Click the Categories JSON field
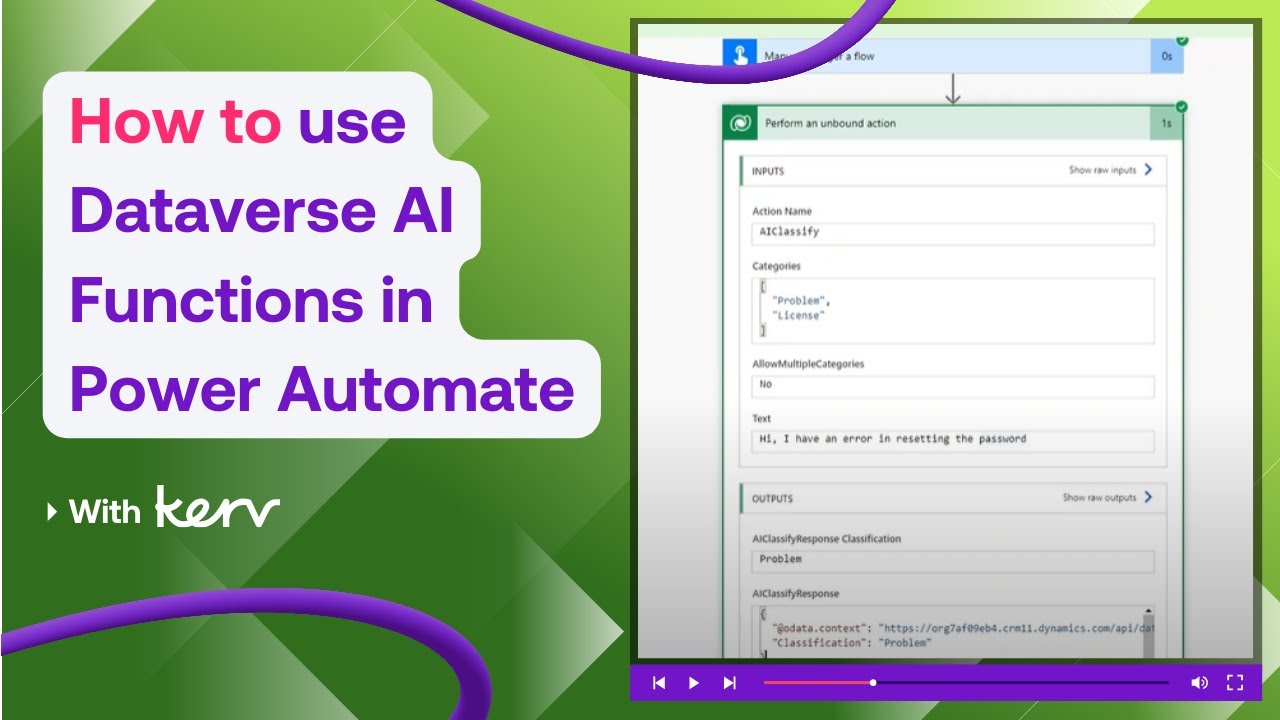1280x720 pixels. tap(953, 311)
